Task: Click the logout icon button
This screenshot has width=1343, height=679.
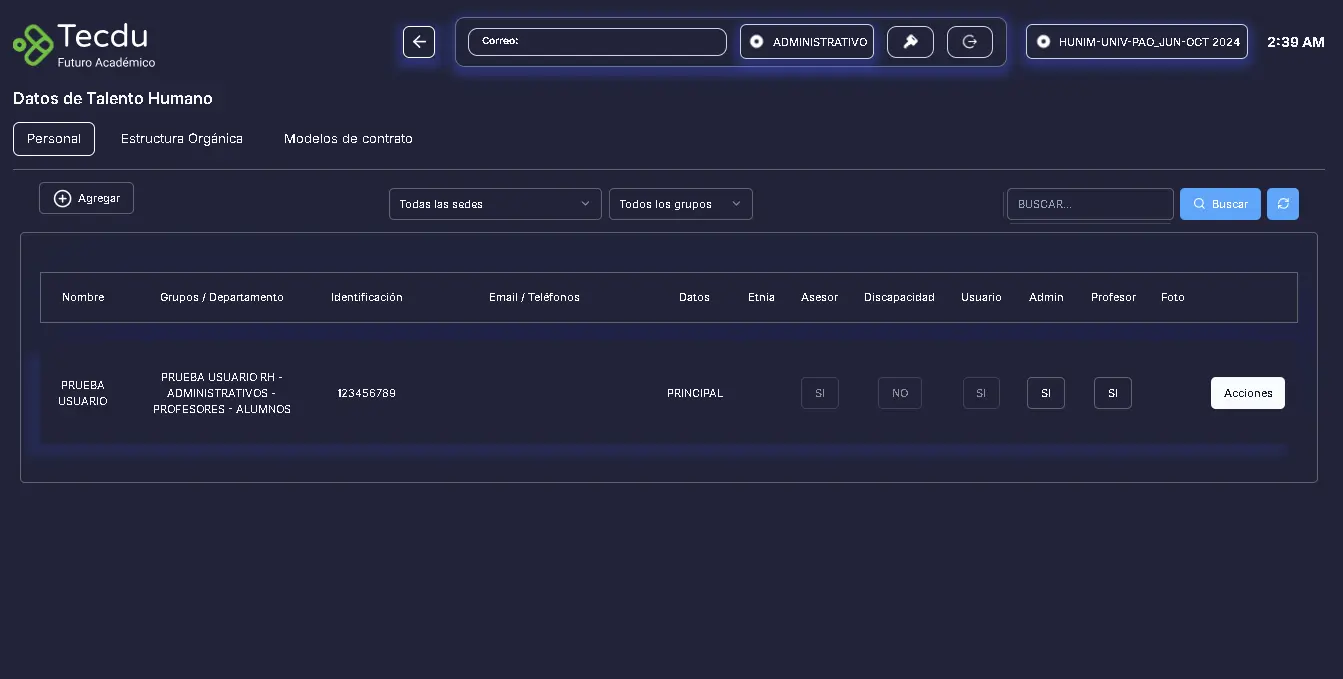Action: tap(969, 42)
